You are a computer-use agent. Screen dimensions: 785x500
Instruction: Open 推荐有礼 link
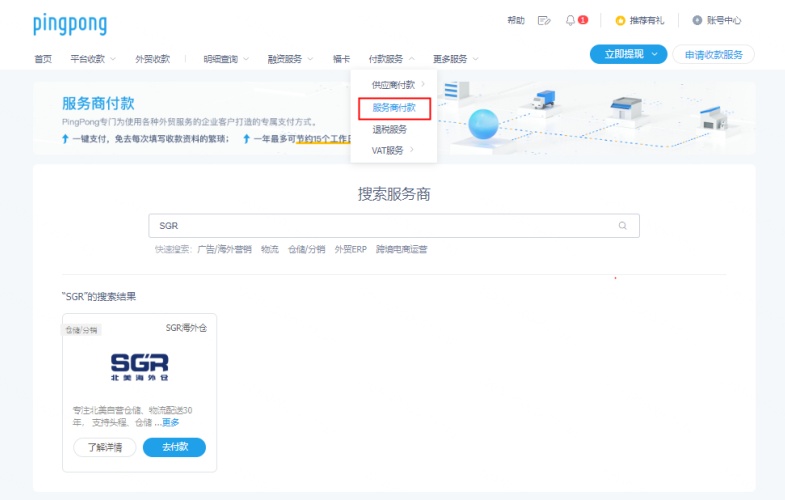[x=646, y=21]
